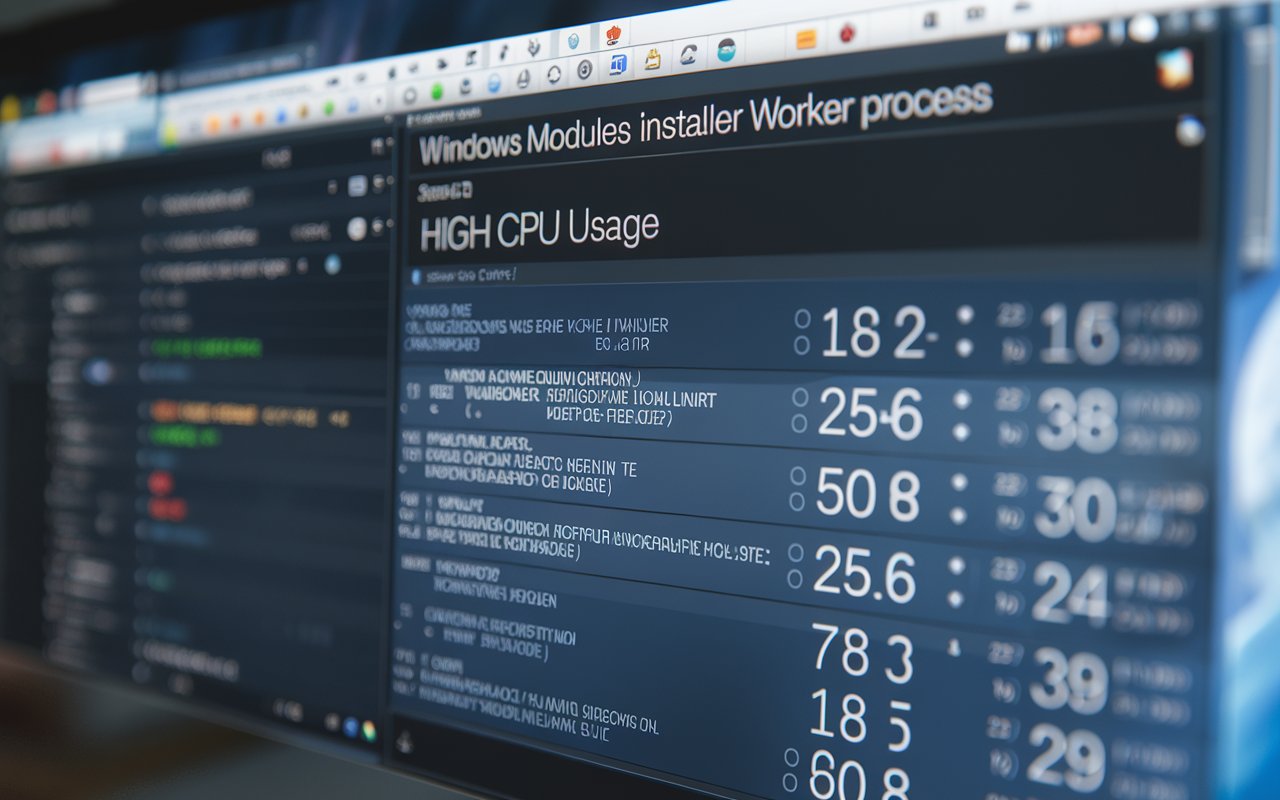Click the large 30 in the right column
Screen dimensions: 1280x800
tap(1075, 508)
